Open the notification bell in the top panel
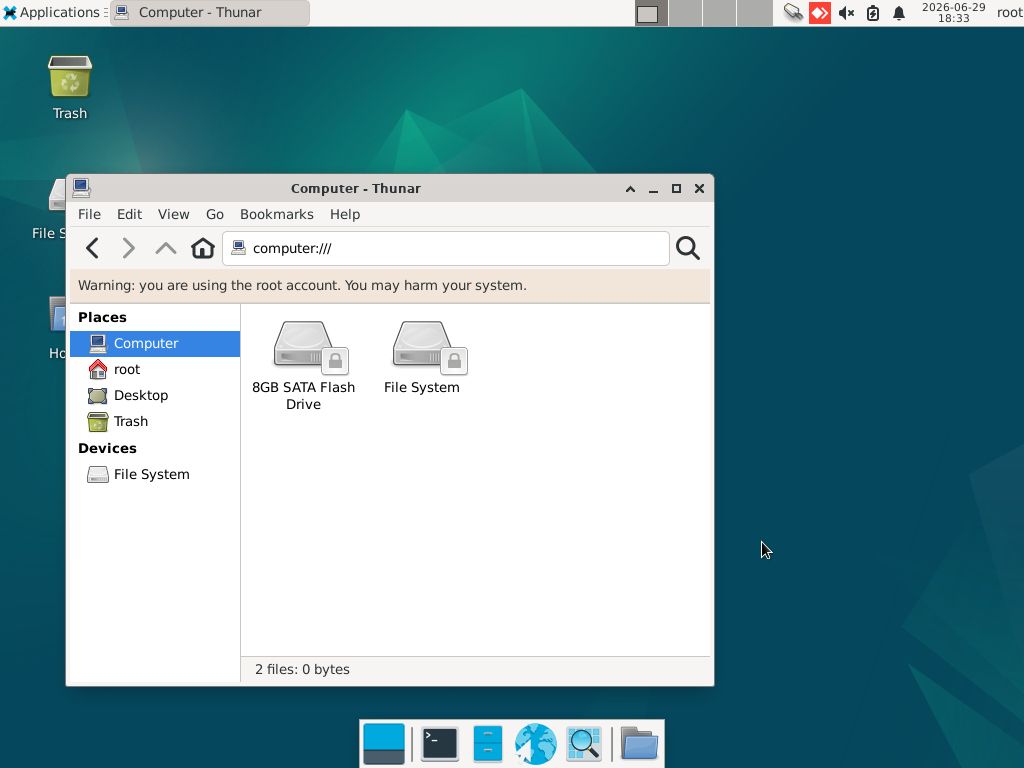 (x=899, y=13)
